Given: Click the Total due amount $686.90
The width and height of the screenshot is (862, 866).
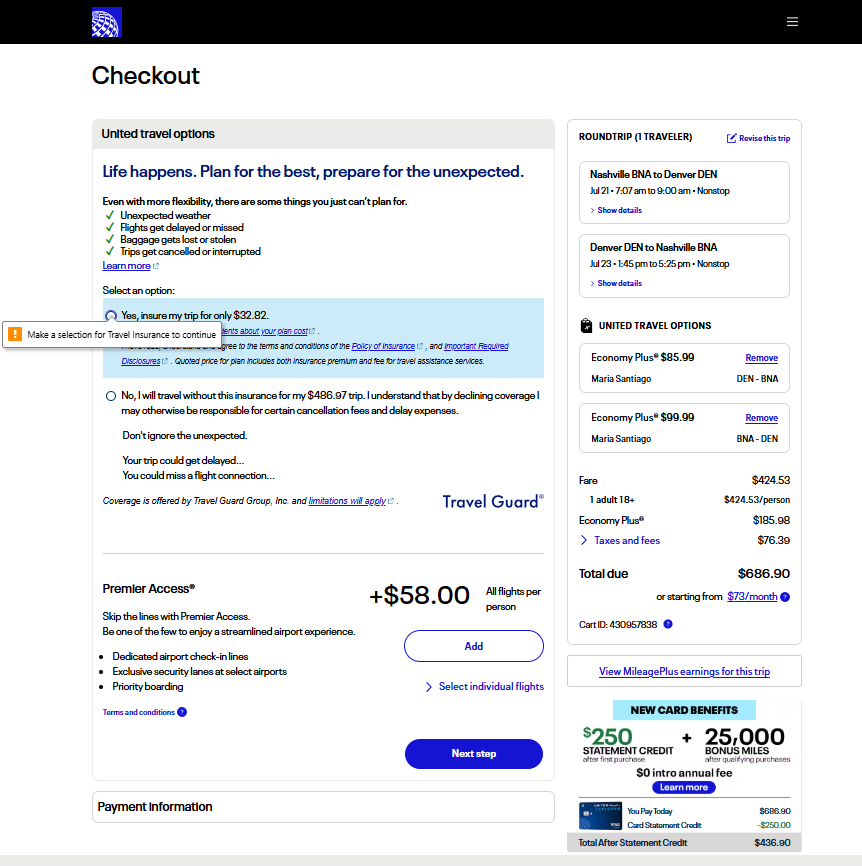Looking at the screenshot, I should 764,574.
